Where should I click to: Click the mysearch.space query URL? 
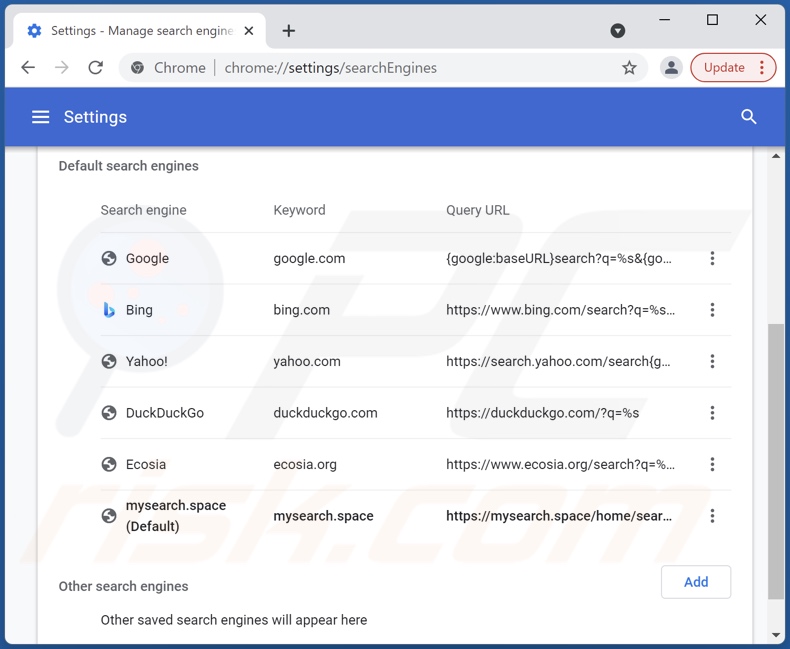pyautogui.click(x=559, y=515)
